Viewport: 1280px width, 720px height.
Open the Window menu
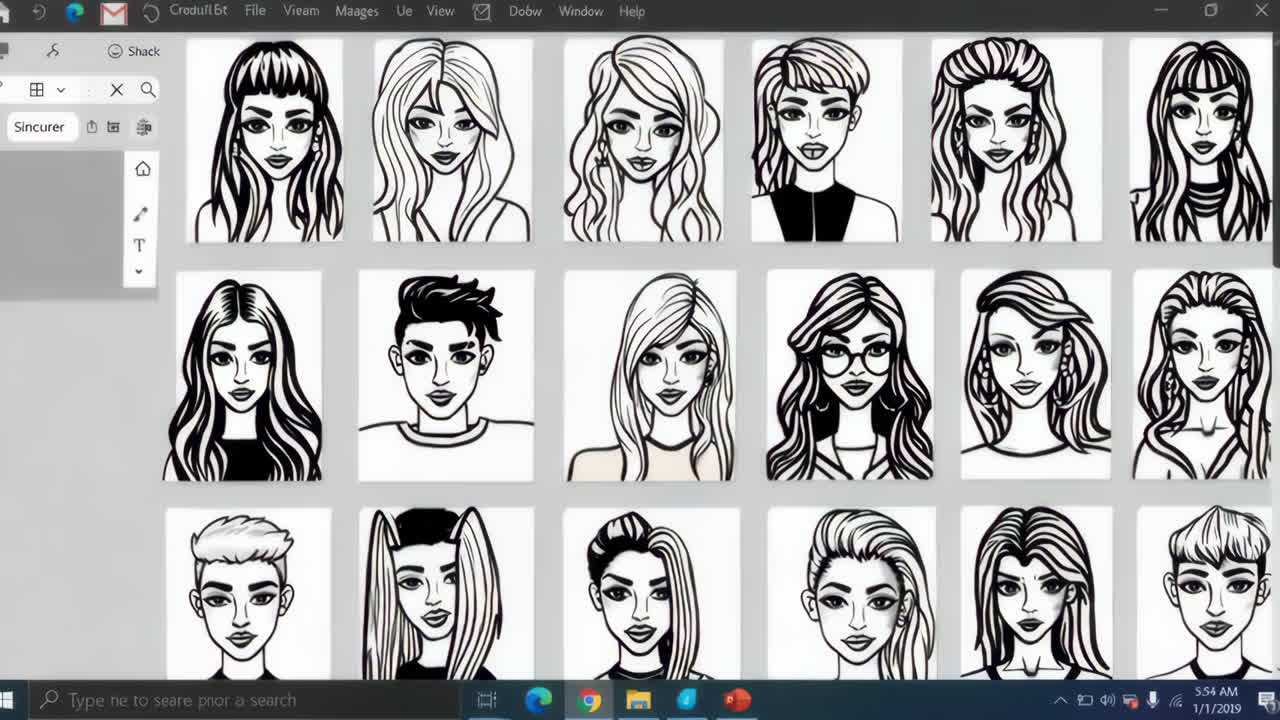(580, 11)
